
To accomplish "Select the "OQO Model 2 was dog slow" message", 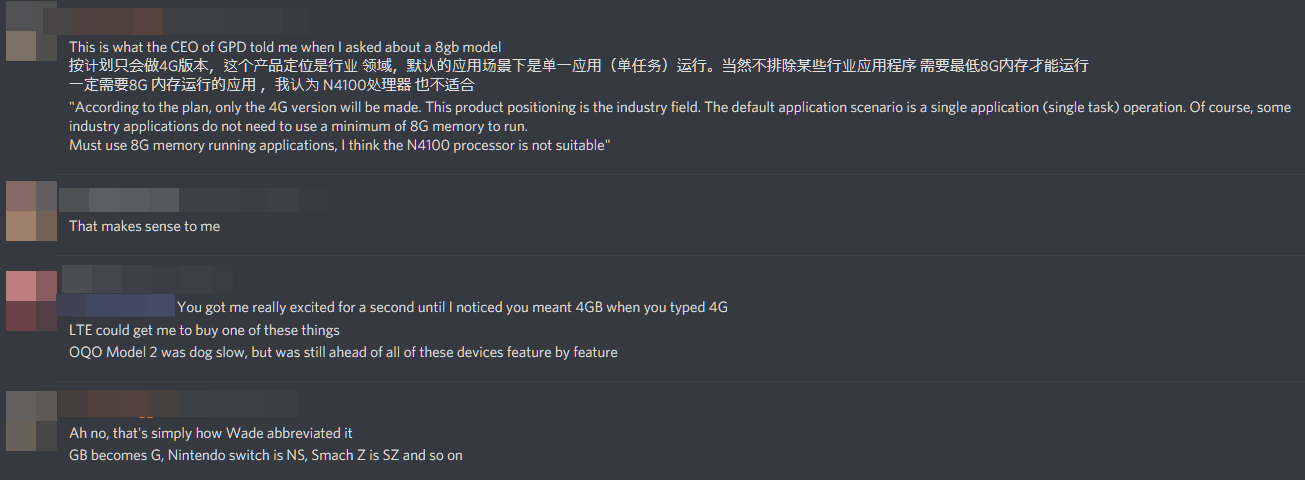I will point(343,352).
